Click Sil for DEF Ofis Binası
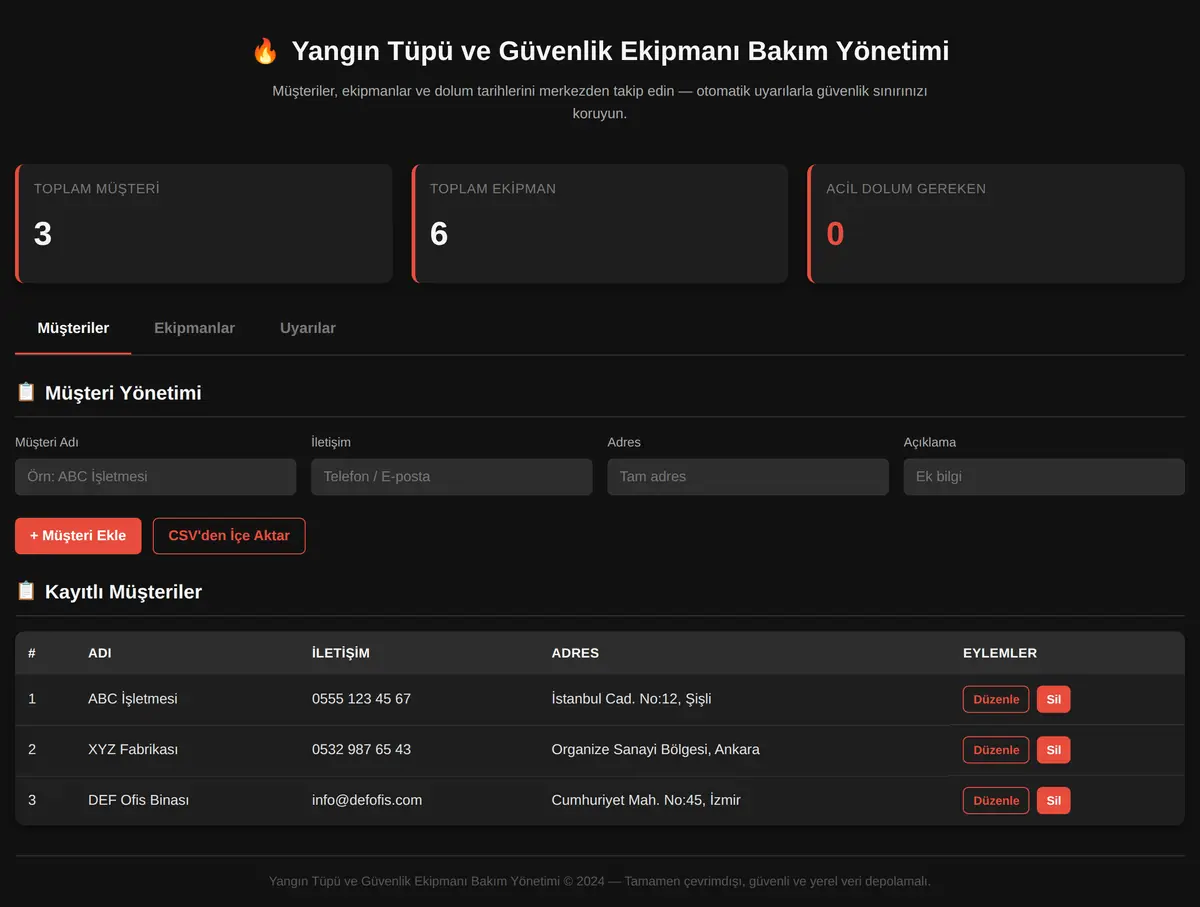The image size is (1200, 907). [x=1053, y=800]
